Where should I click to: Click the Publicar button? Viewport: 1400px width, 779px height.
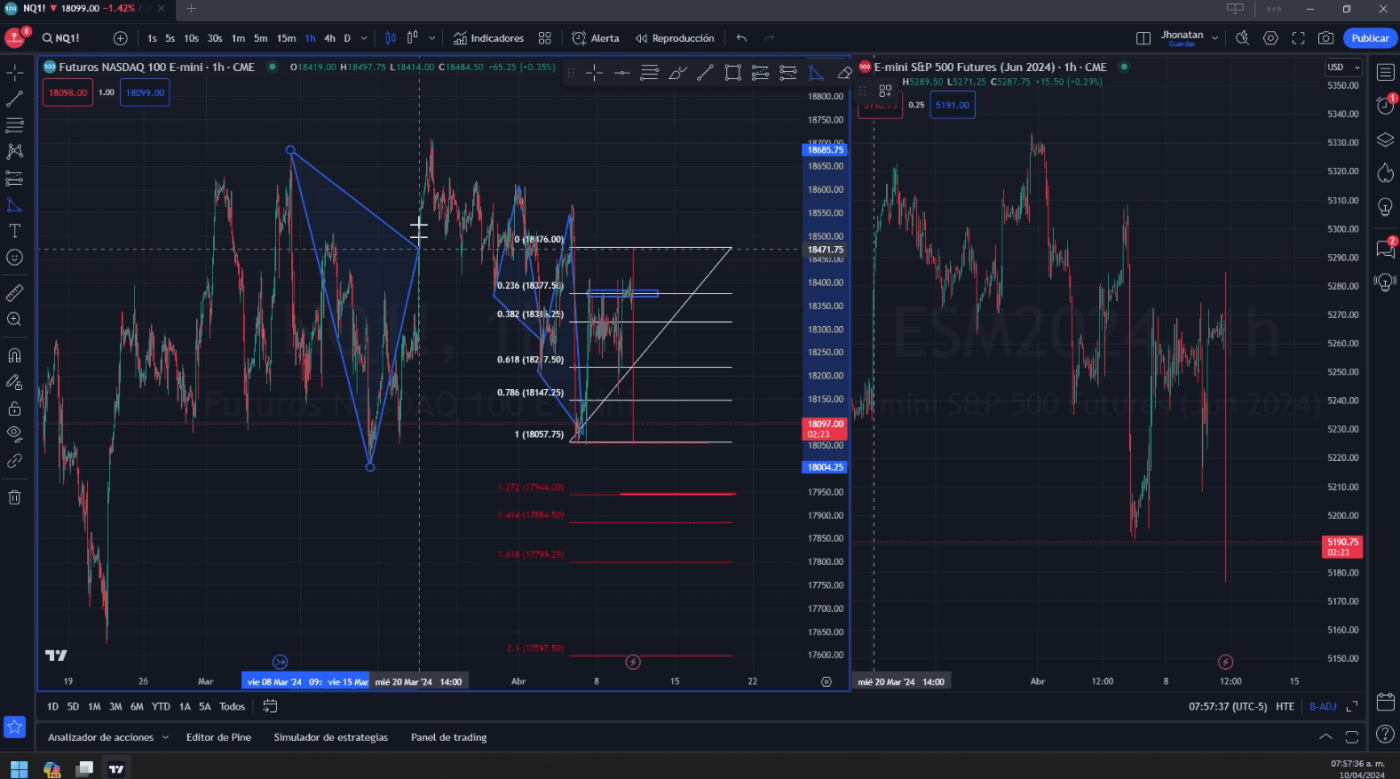tap(1369, 38)
